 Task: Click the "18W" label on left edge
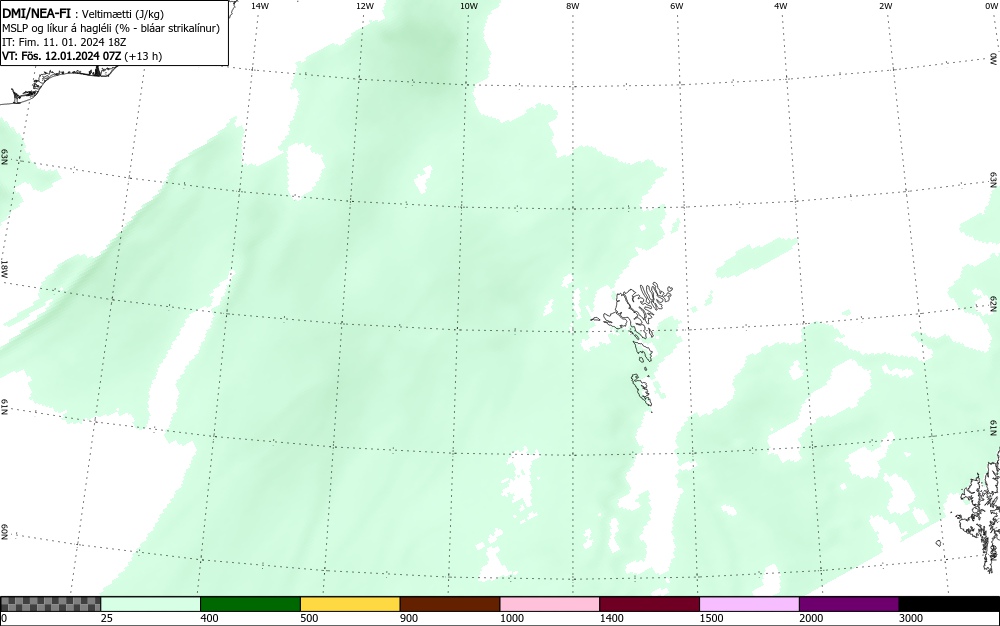[x=4, y=268]
